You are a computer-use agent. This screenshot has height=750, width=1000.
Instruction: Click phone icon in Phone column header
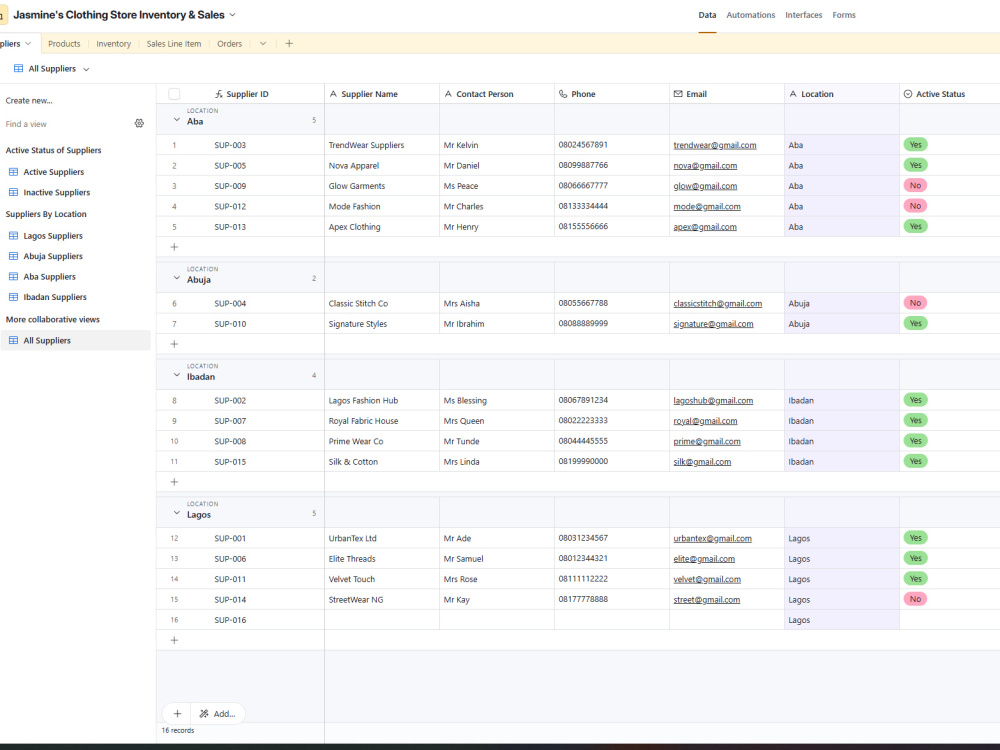(563, 94)
